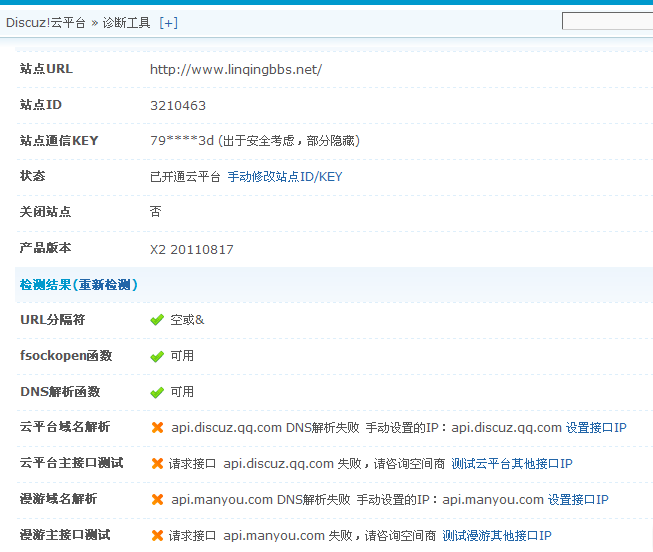
Task: Click the orange X beside 漫游域名解析
Action: coord(157,499)
